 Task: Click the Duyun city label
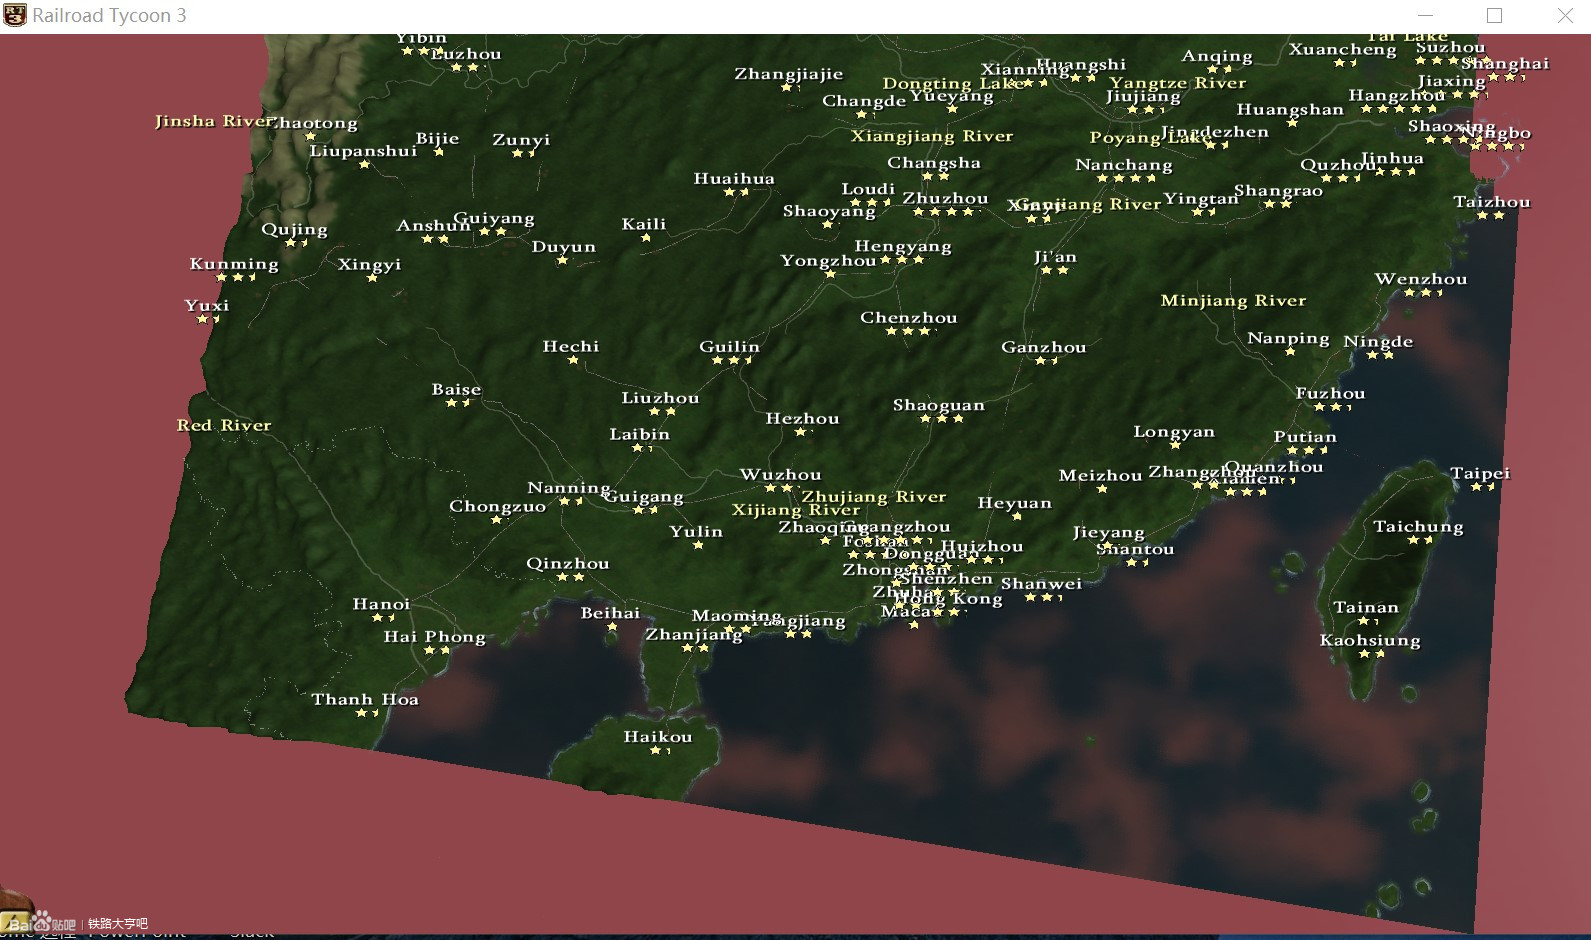click(563, 246)
